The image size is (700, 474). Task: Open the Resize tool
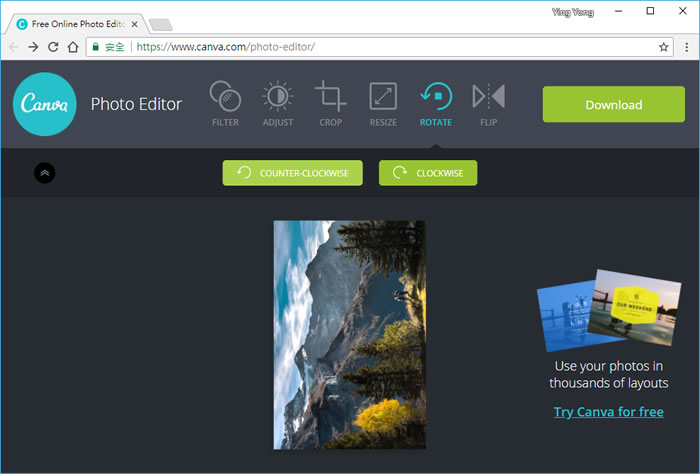tap(383, 104)
